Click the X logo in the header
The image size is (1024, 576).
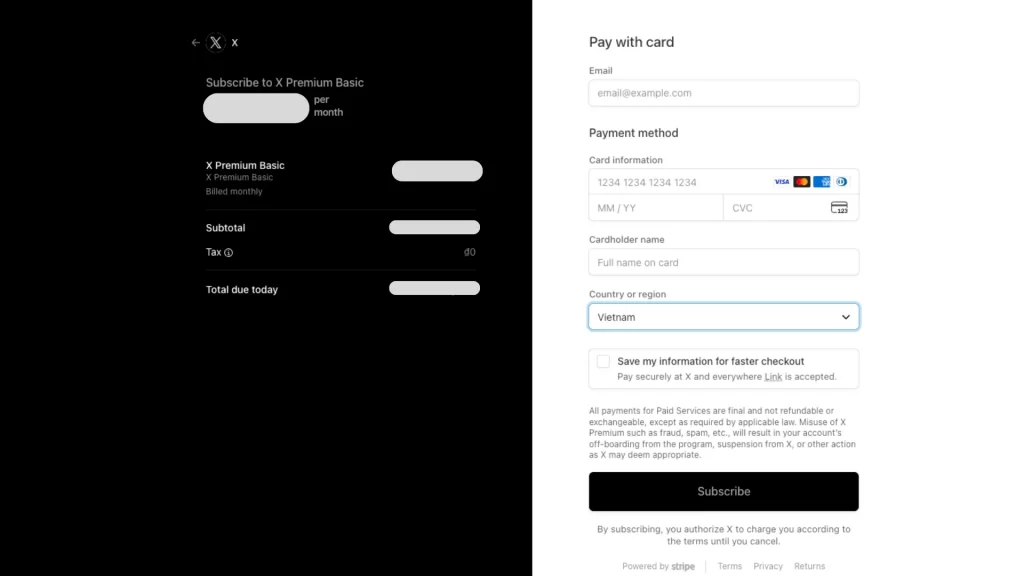click(x=216, y=43)
